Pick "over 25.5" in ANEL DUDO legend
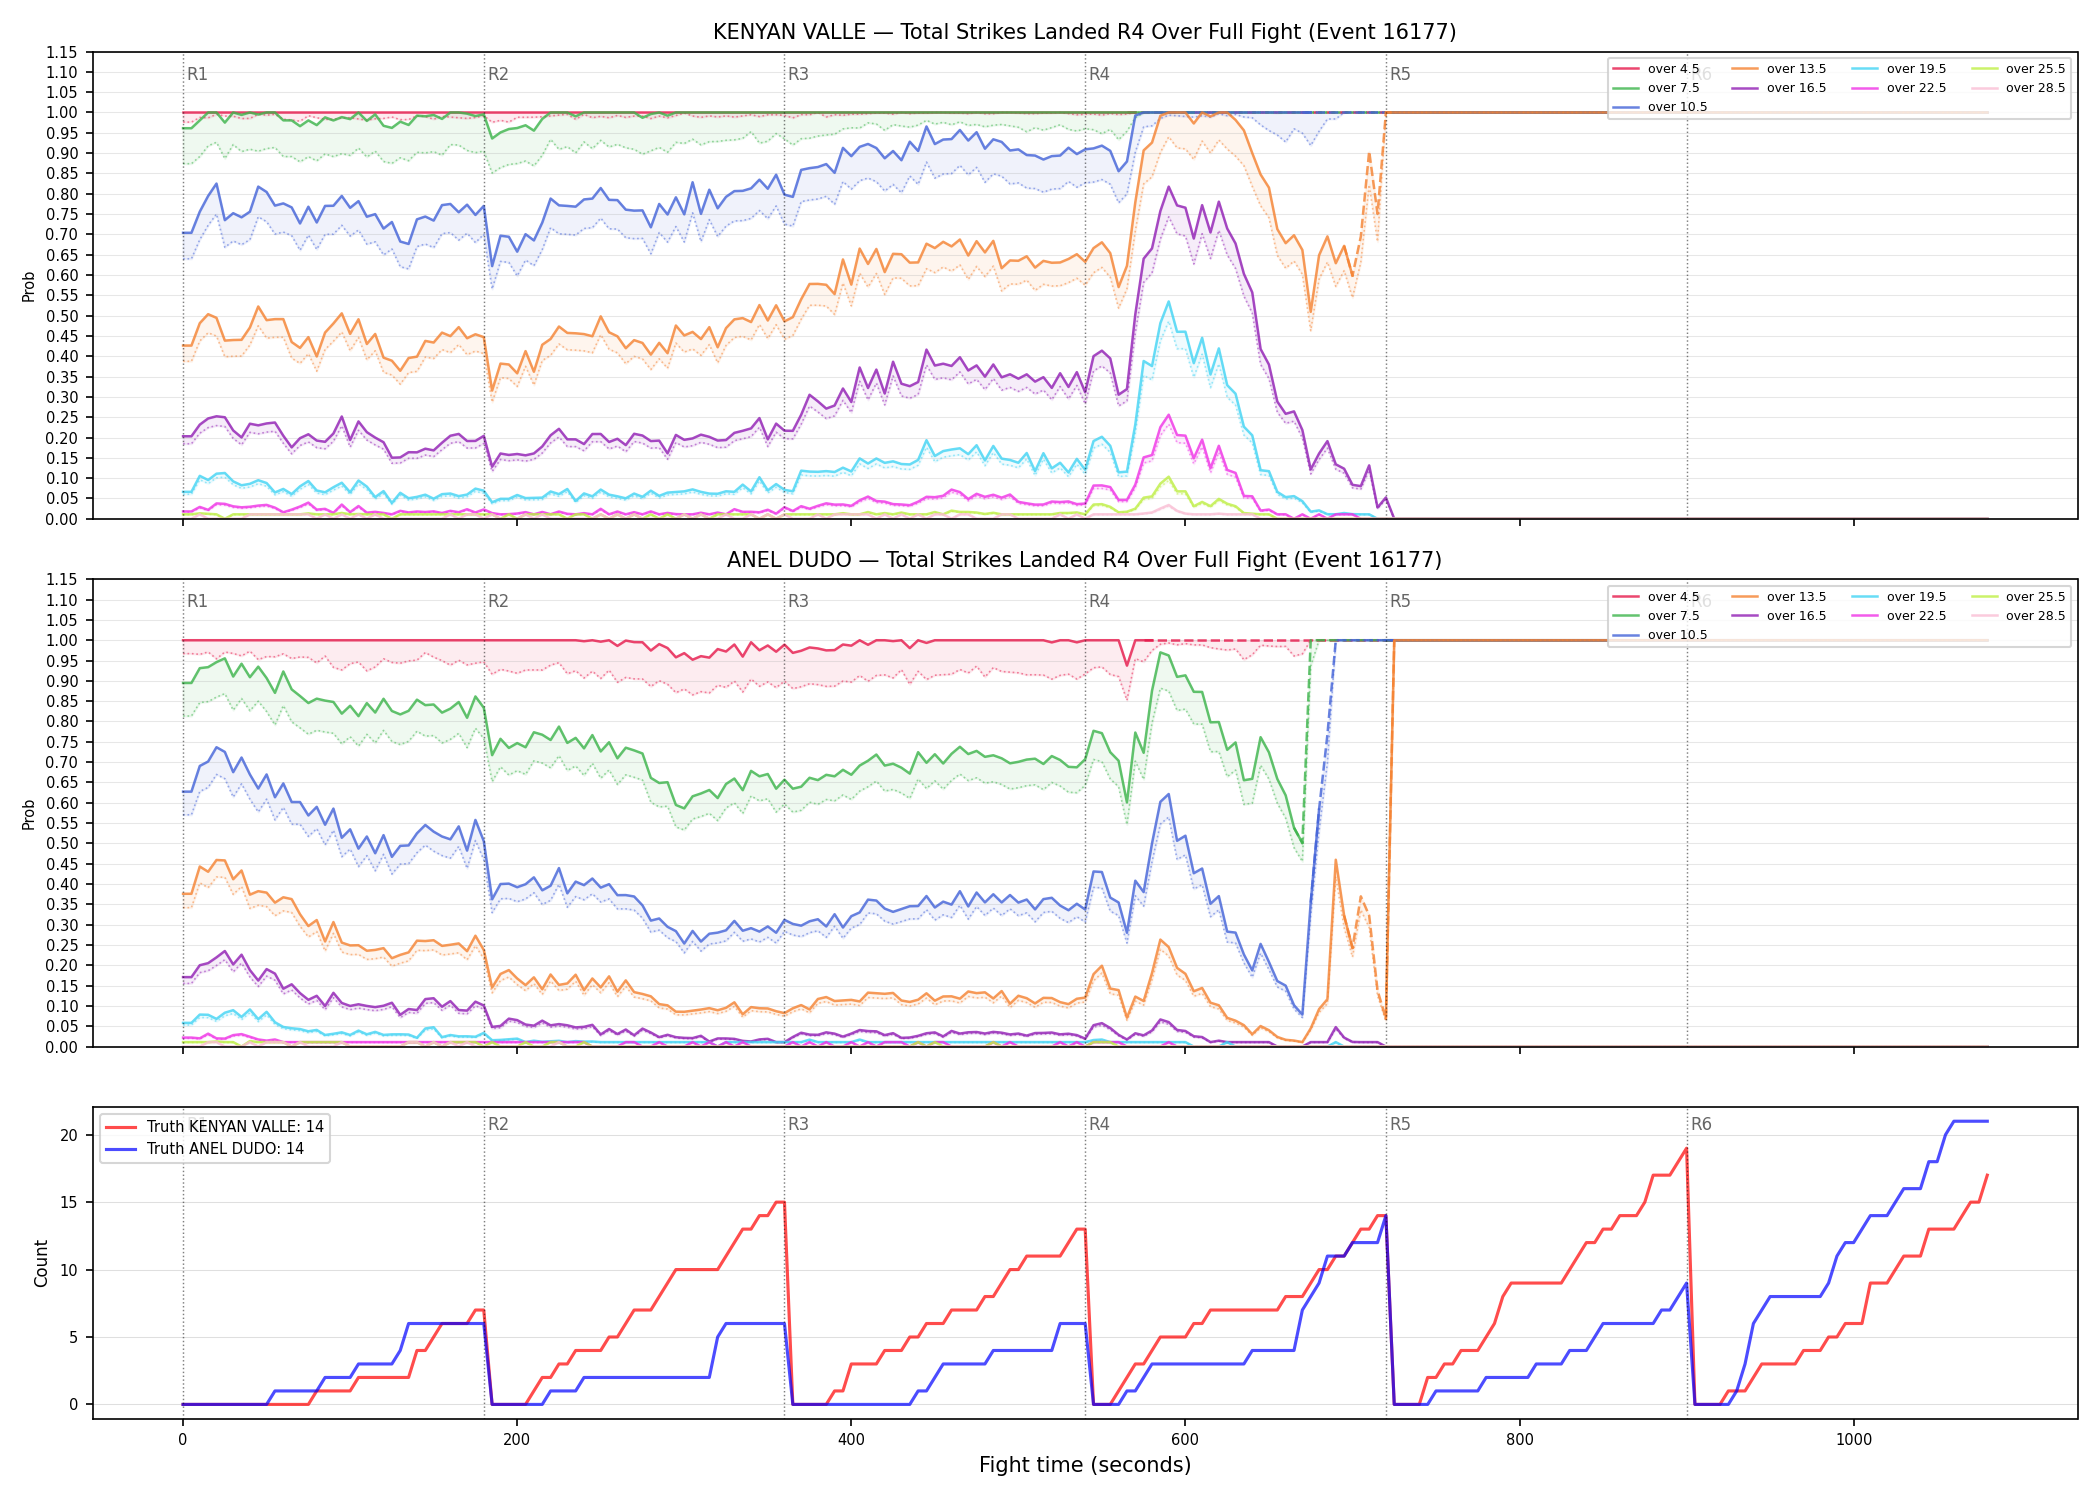This screenshot has height=1500, width=2100. click(x=2017, y=597)
